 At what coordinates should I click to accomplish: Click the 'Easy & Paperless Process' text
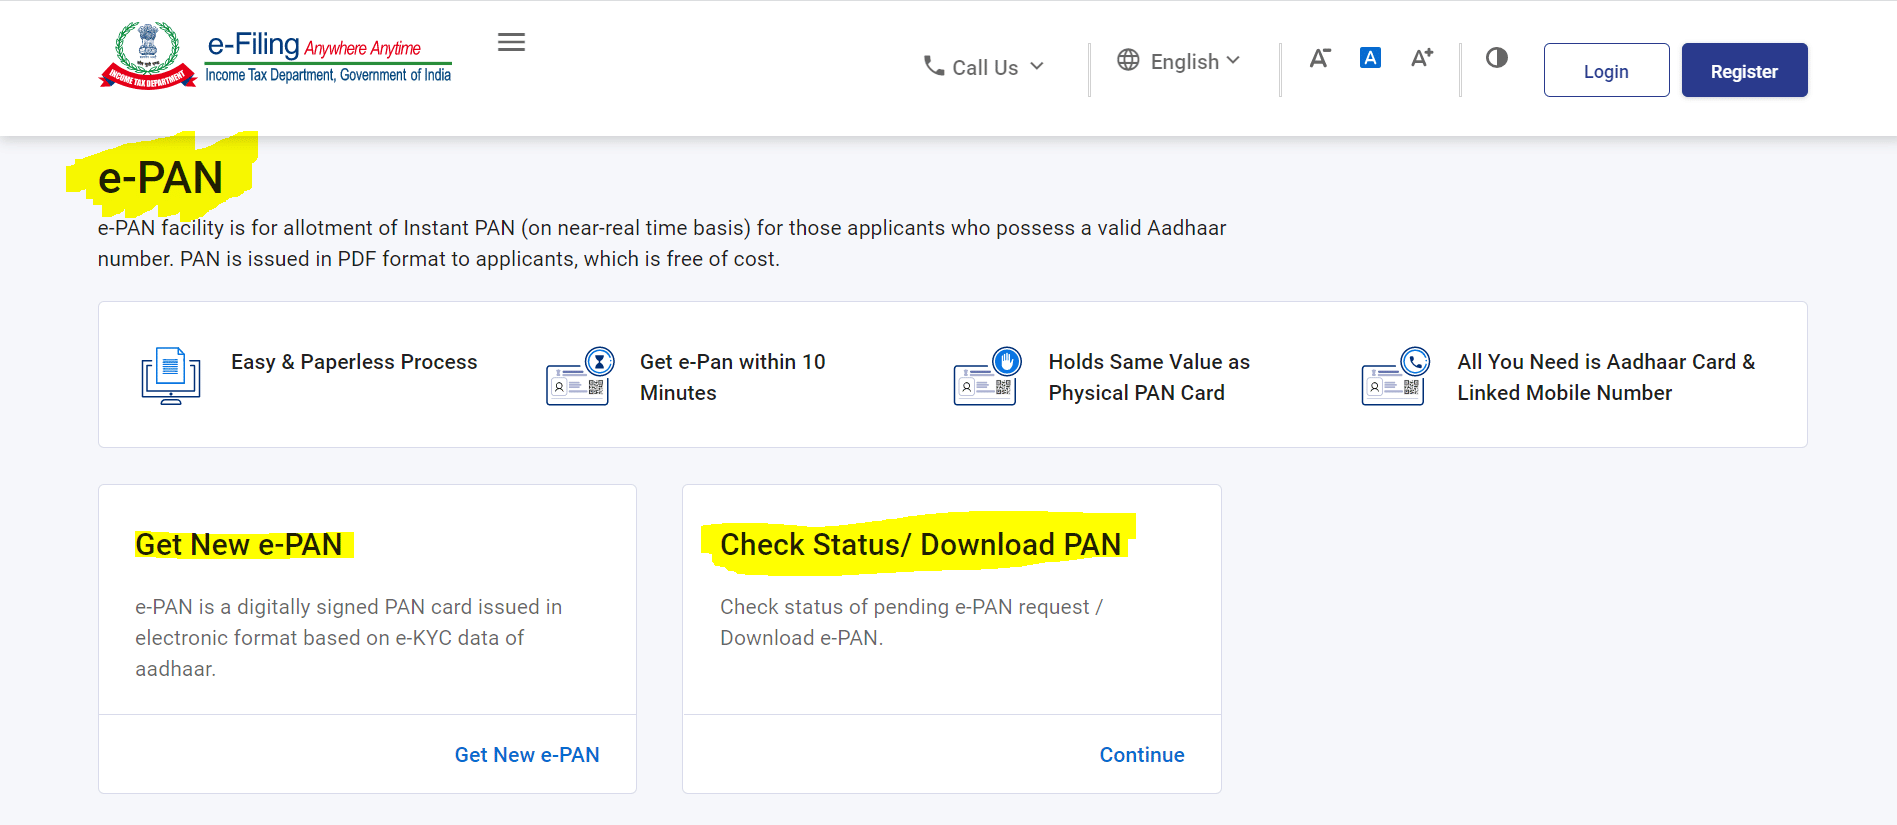354,362
